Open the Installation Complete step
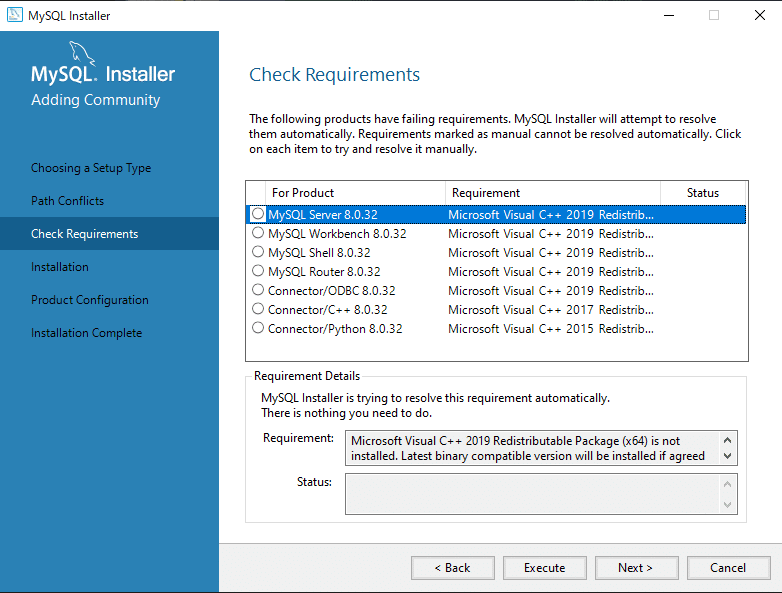Screen dimensions: 782x593 tap(86, 333)
